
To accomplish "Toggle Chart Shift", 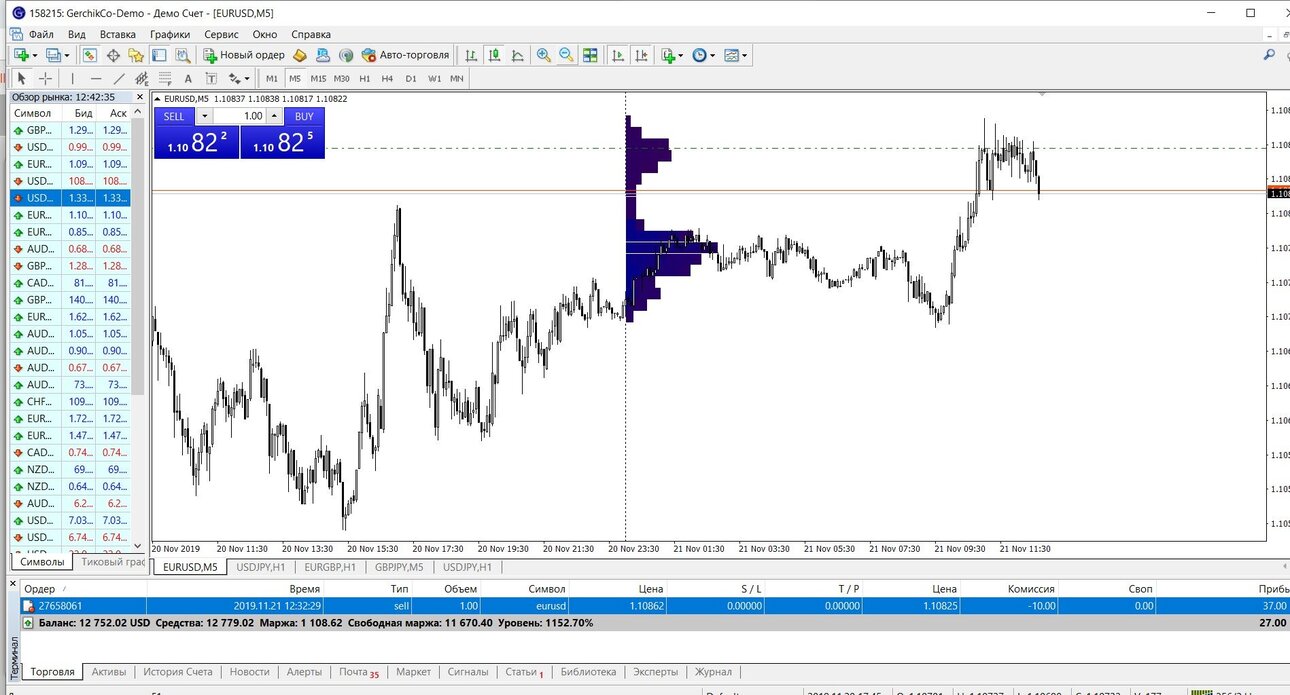I will pos(641,55).
